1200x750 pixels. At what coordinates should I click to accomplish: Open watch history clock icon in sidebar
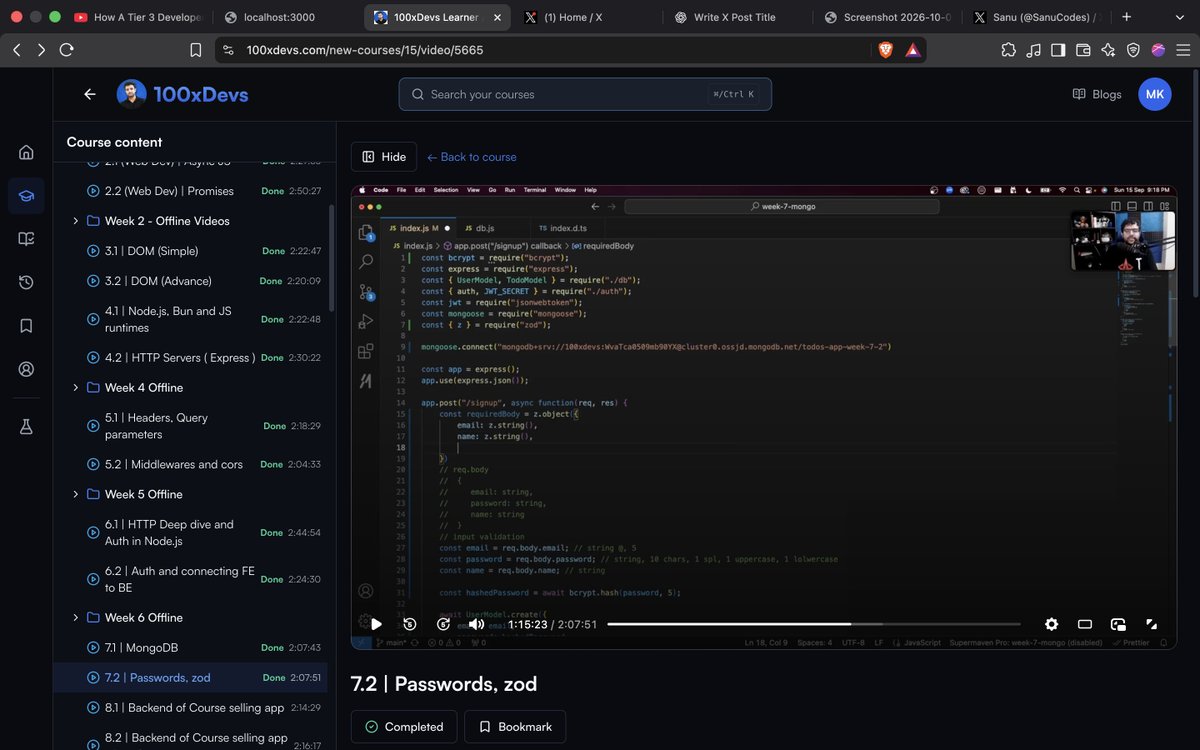[26, 282]
